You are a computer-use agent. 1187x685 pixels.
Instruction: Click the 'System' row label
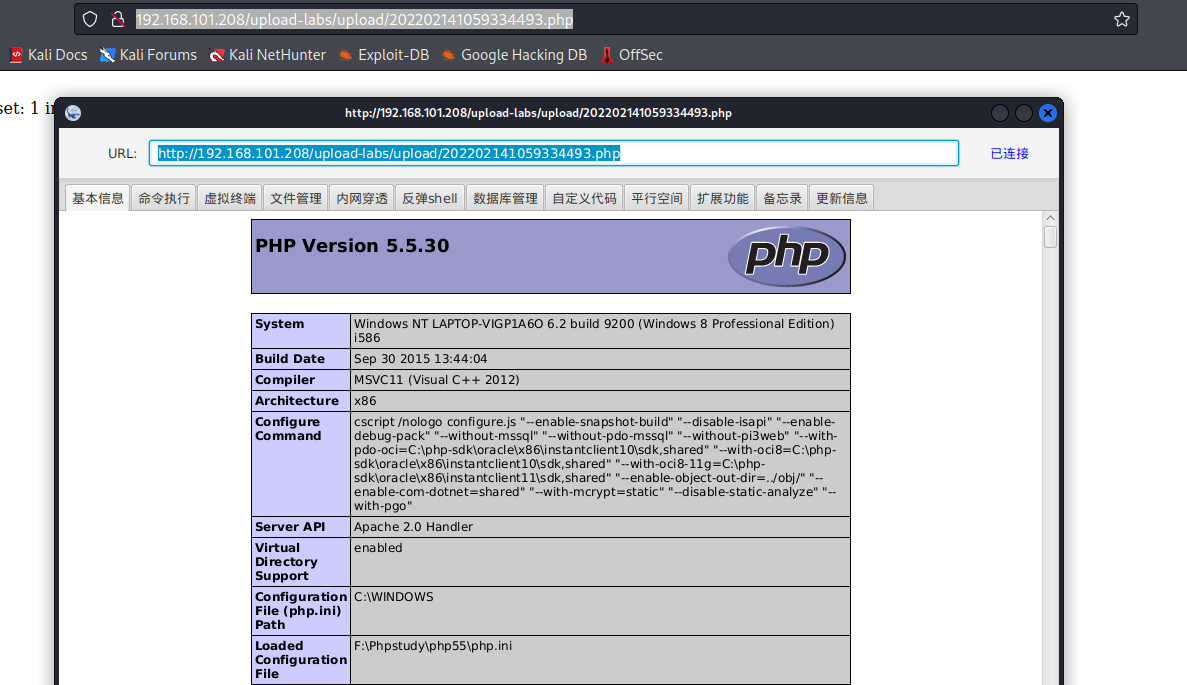279,324
